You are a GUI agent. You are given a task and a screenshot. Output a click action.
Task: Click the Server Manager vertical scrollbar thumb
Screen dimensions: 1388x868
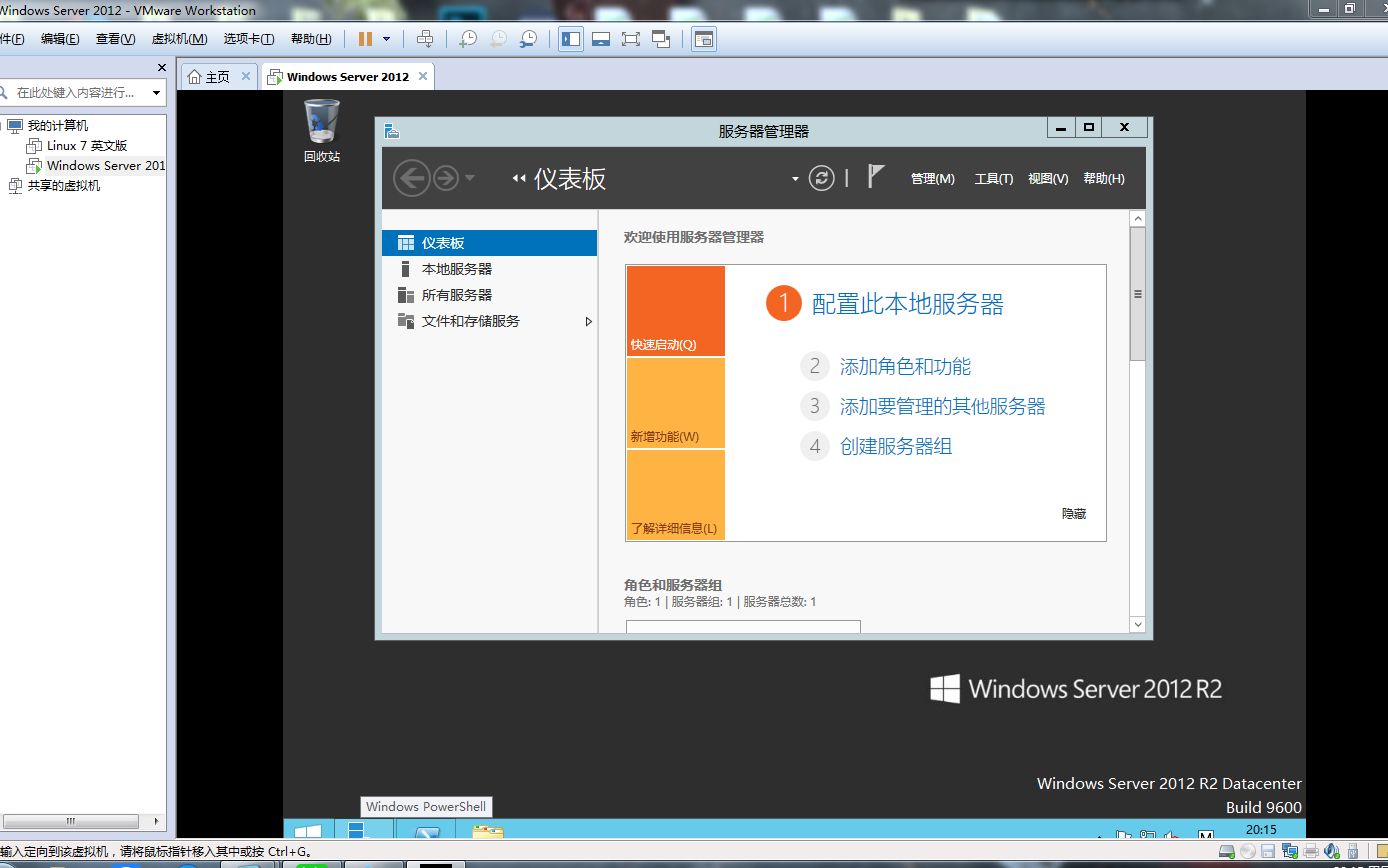(1138, 294)
